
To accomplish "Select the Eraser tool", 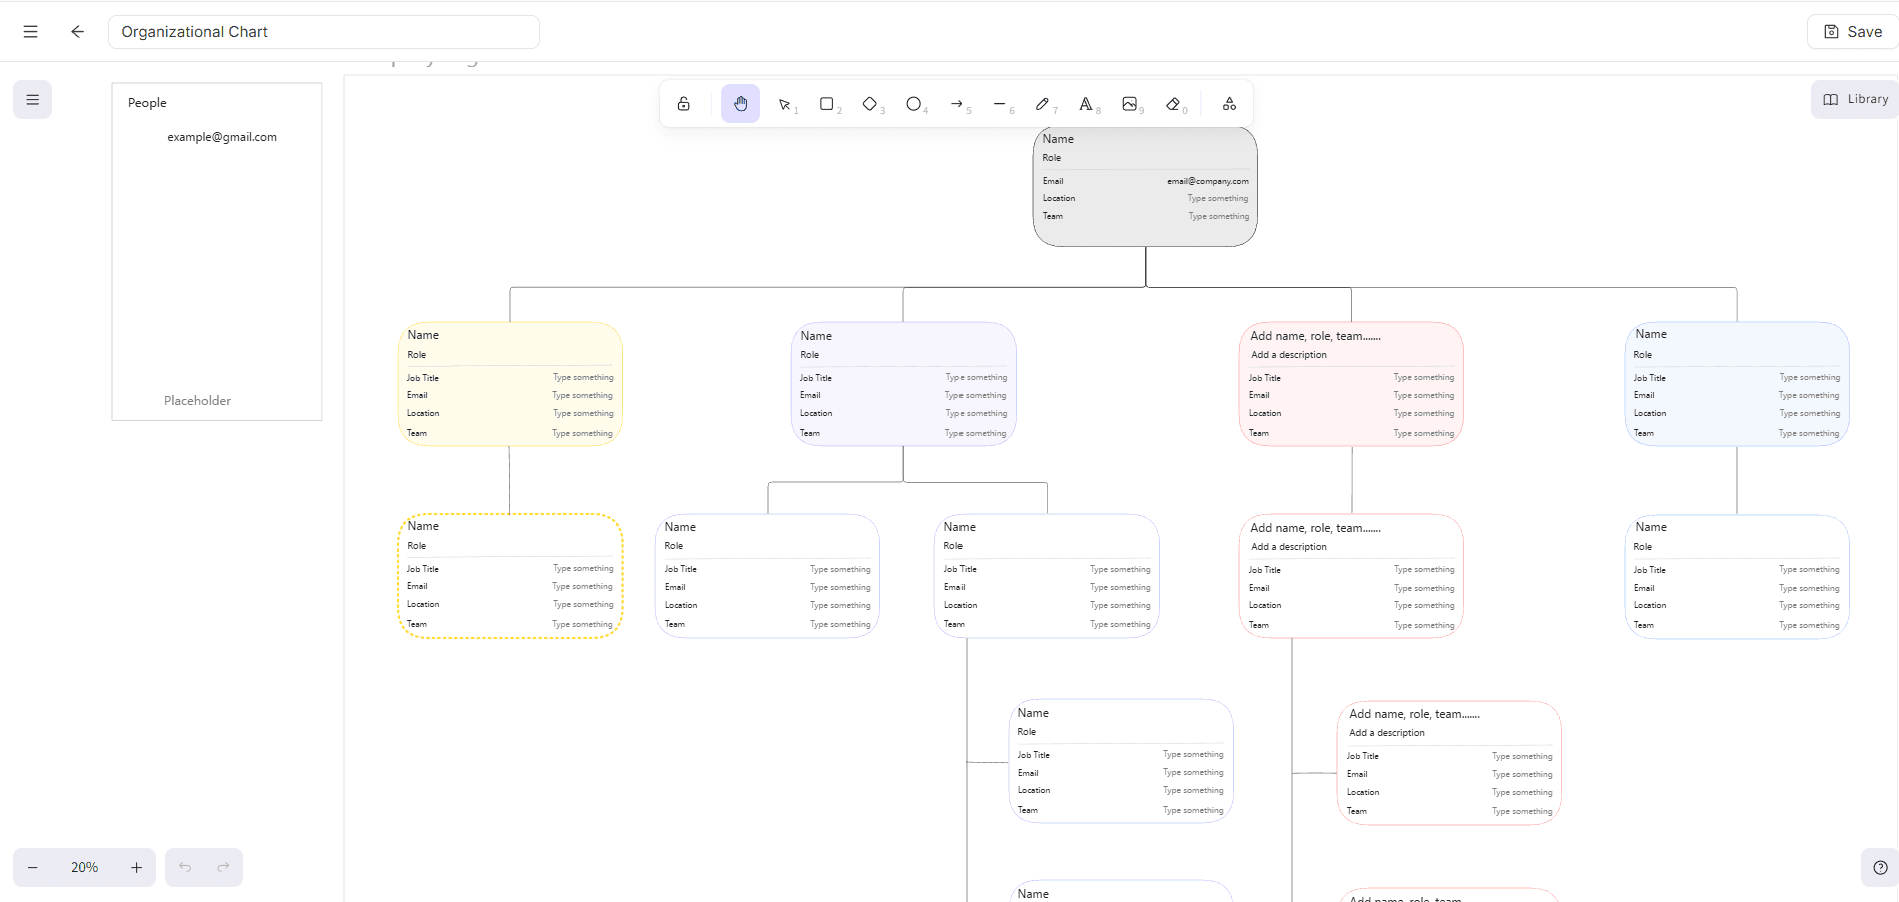I will tap(1173, 104).
